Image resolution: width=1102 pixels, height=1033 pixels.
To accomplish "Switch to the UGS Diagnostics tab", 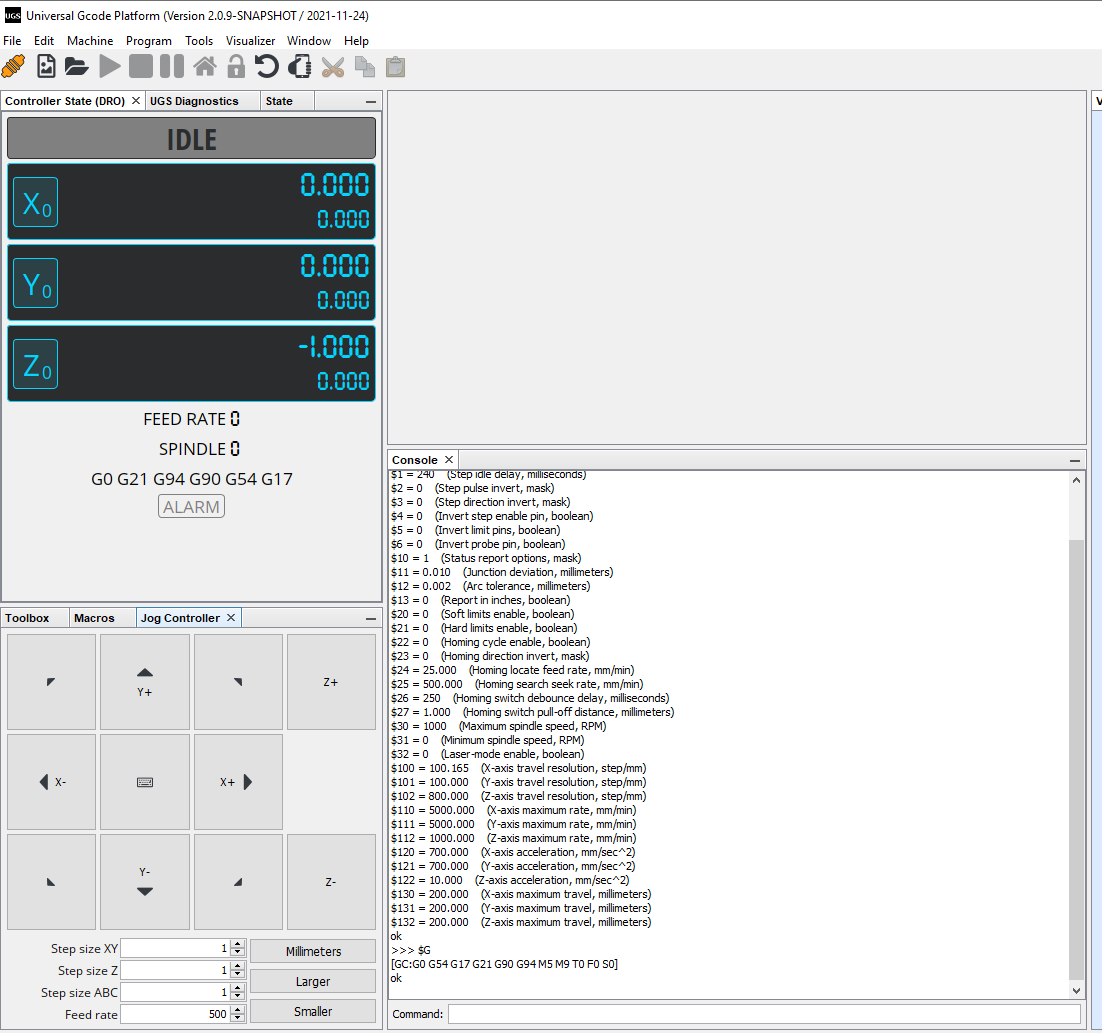I will coord(194,101).
